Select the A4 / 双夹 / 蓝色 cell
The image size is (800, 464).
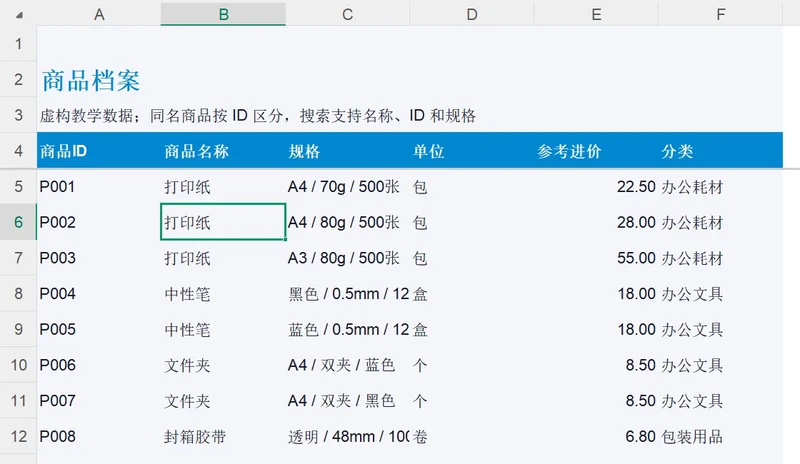(x=347, y=365)
